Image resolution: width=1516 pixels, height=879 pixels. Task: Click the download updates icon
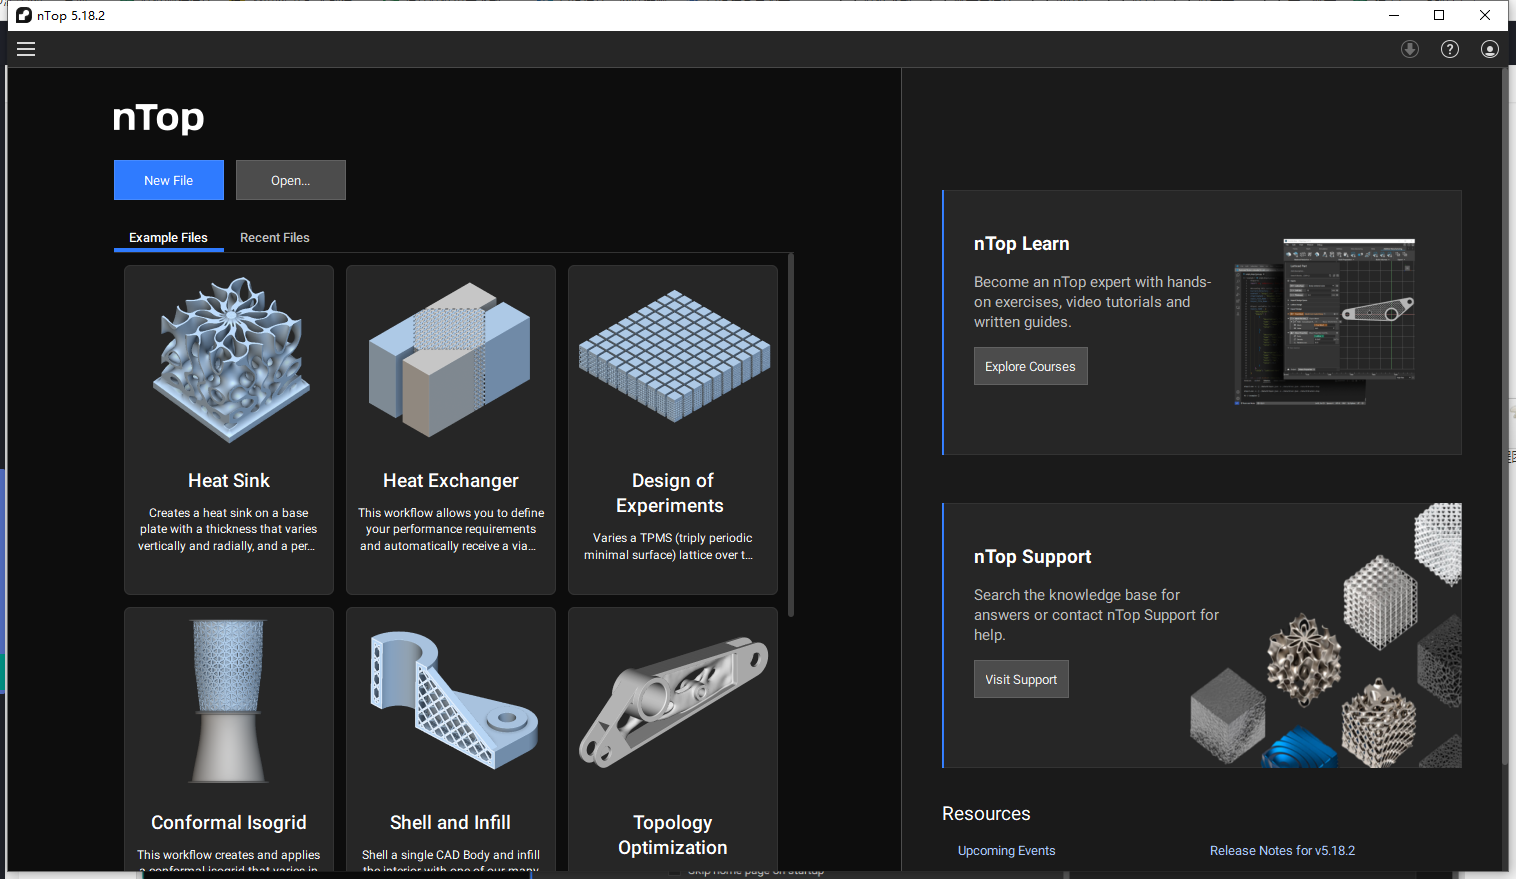click(x=1410, y=49)
